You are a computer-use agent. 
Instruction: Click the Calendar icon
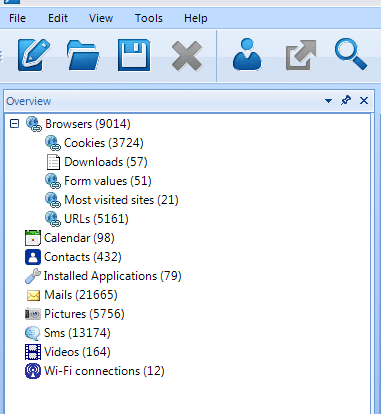pyautogui.click(x=33, y=238)
